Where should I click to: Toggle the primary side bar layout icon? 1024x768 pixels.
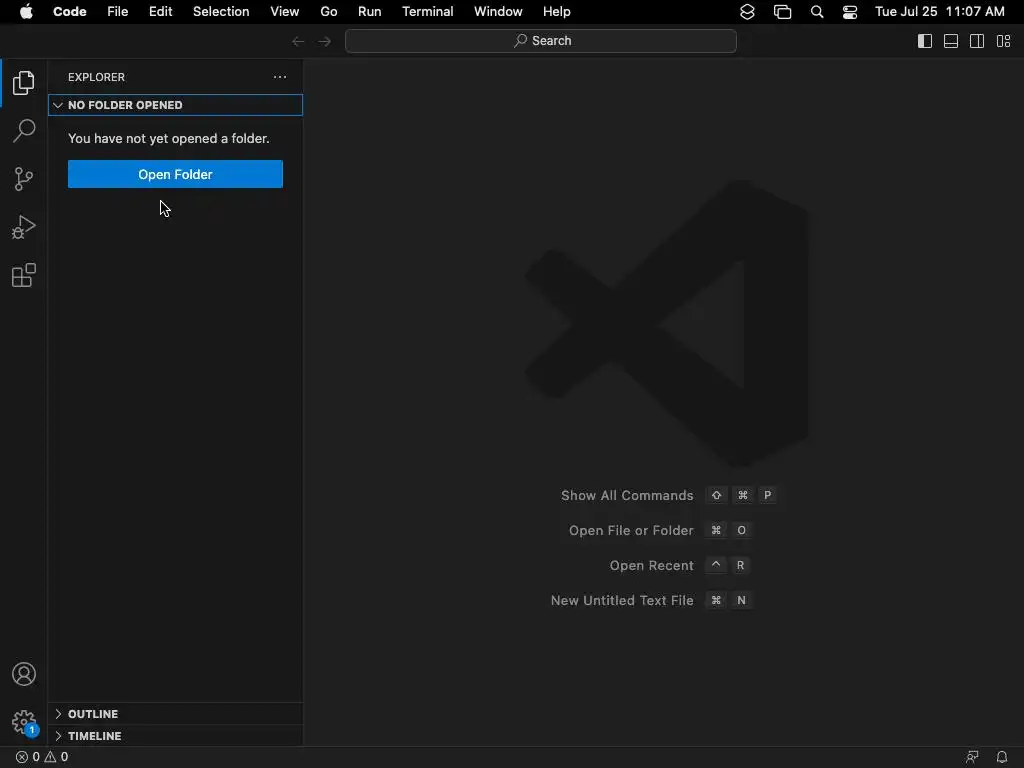[925, 41]
